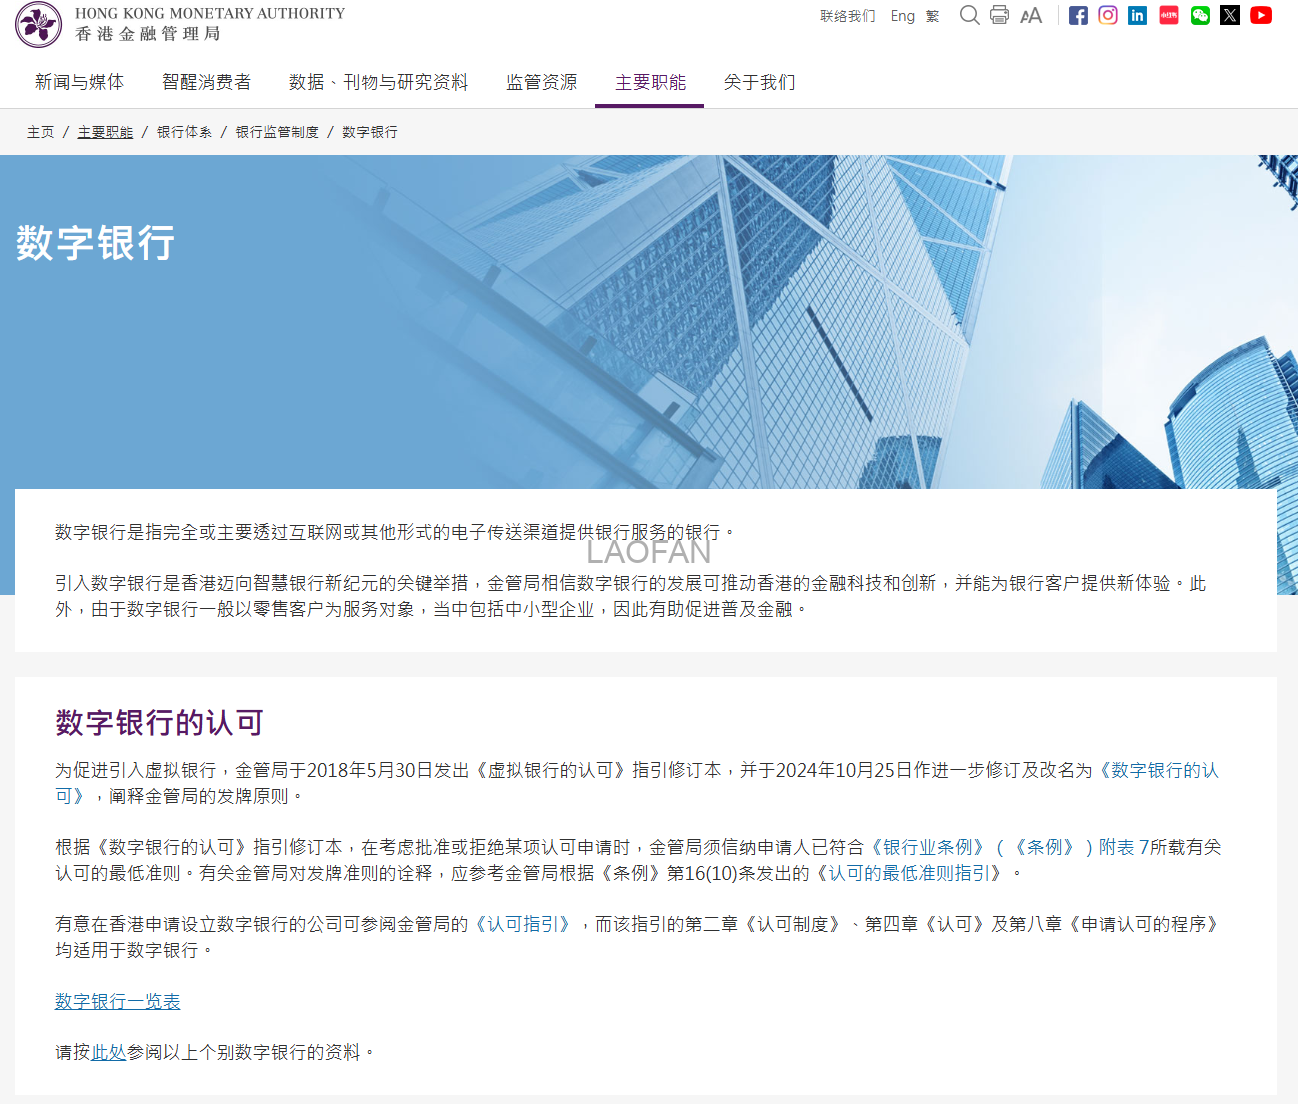Open HKMA's Facebook page icon
Screen dimensions: 1298x1104
(x=1078, y=15)
